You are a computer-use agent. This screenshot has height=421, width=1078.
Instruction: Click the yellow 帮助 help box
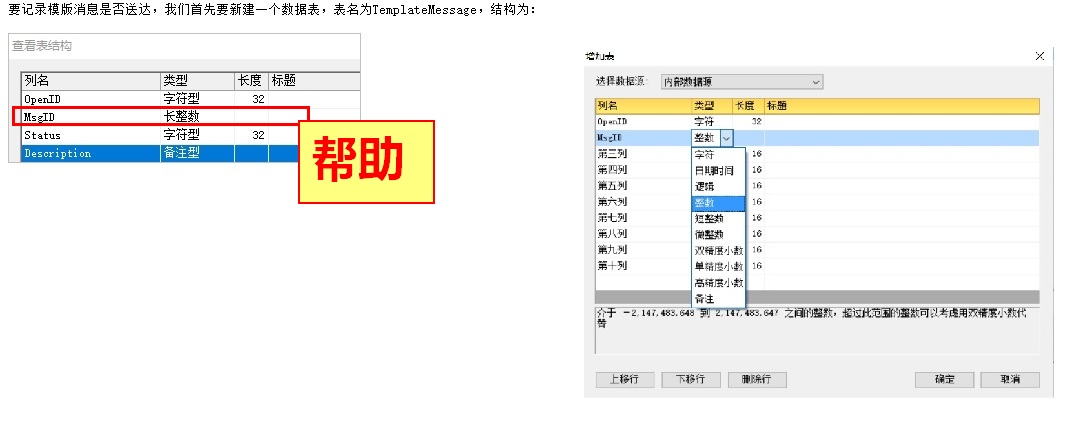(366, 162)
